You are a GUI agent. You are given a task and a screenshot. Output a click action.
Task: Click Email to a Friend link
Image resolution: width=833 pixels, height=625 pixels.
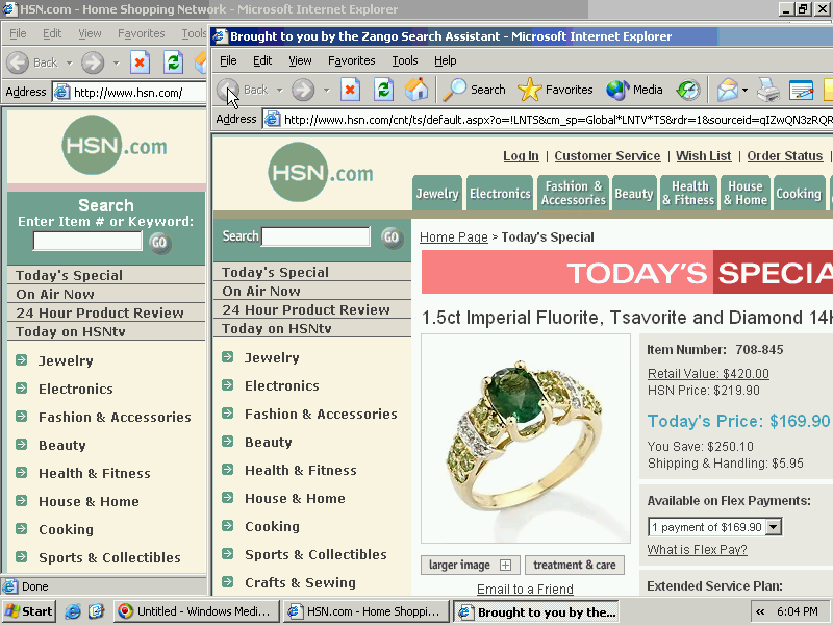[525, 589]
